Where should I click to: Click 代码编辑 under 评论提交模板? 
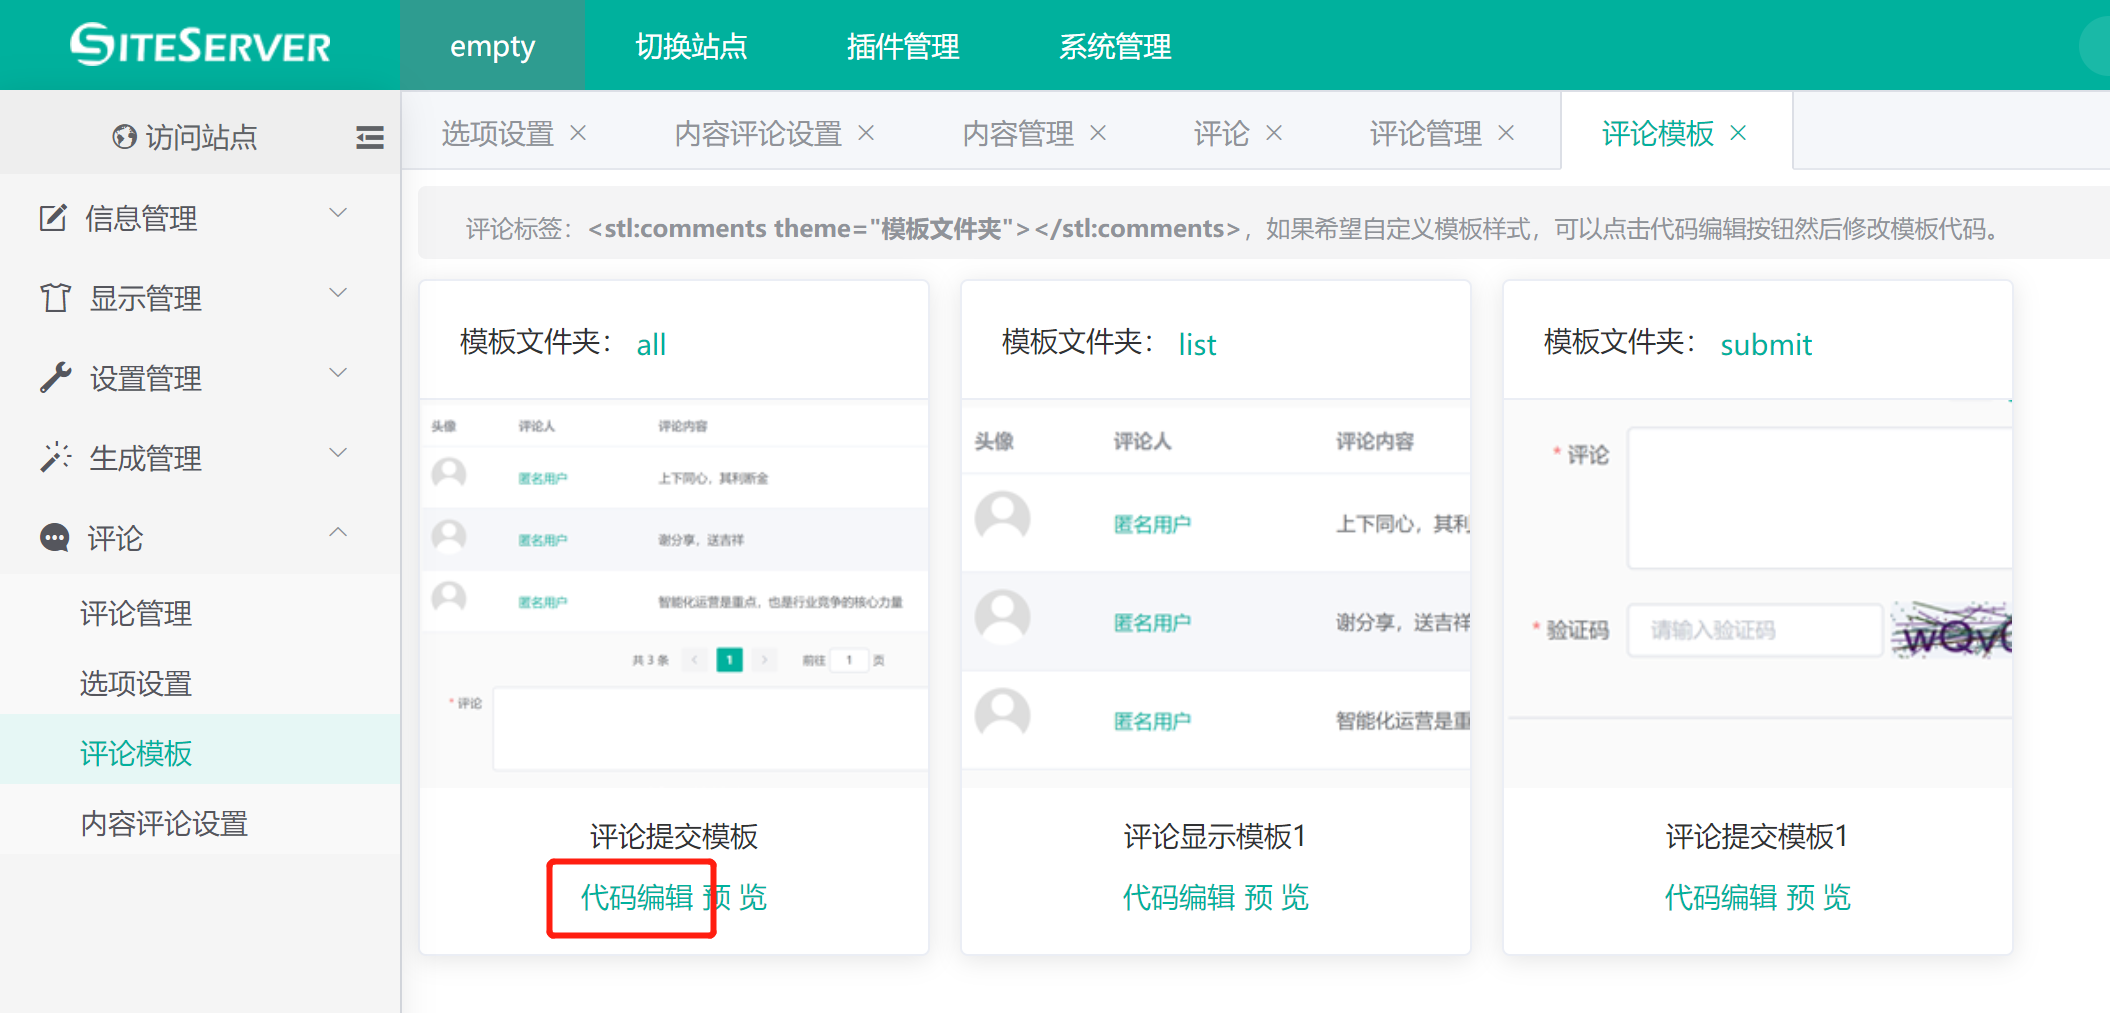tap(637, 897)
